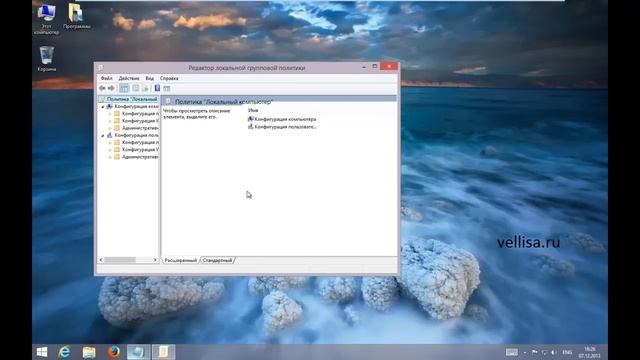Collapse the Конфигурация пользователя tree node
Screen dimensions: 640x360
point(102,136)
